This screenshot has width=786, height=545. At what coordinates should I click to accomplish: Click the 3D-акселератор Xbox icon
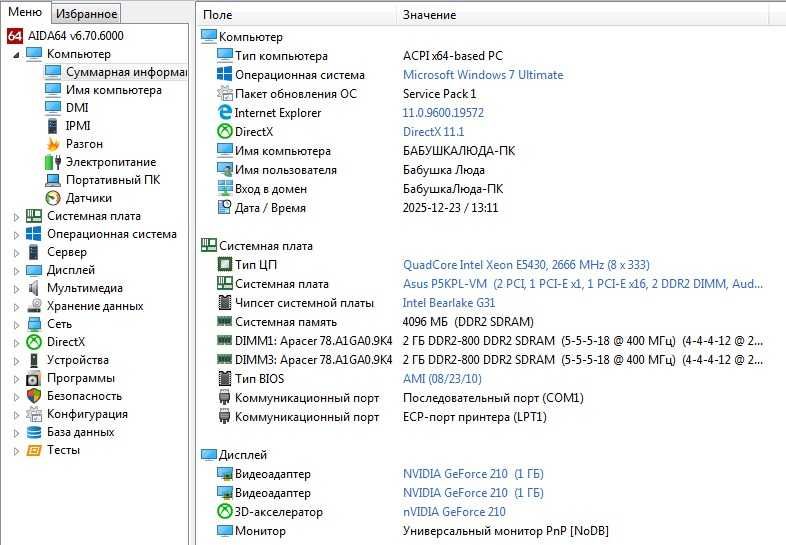coord(225,511)
